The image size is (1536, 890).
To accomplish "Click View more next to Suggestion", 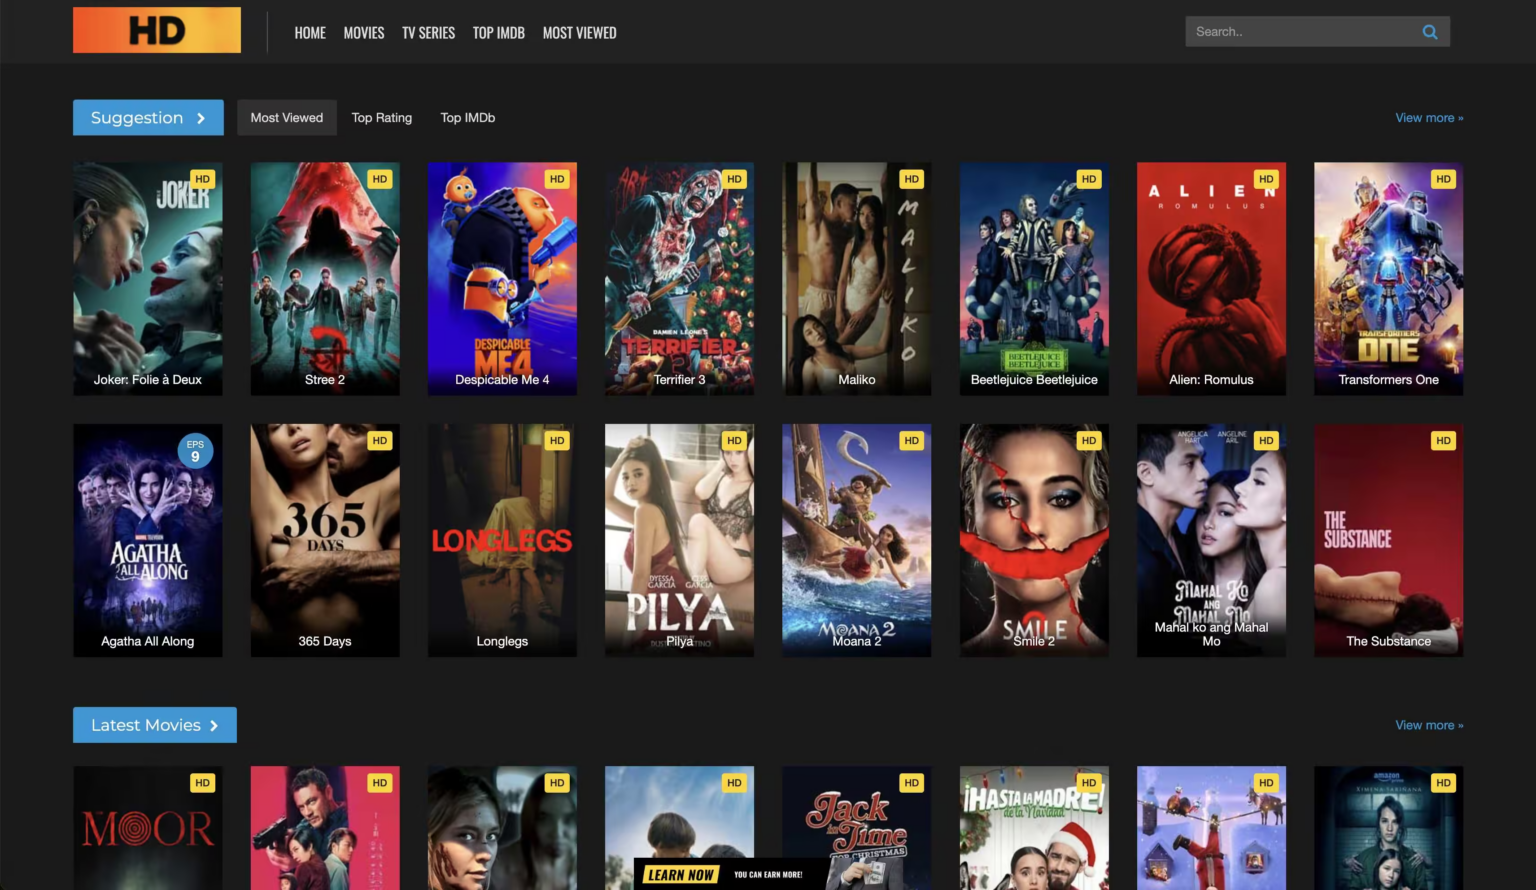I will [x=1428, y=117].
